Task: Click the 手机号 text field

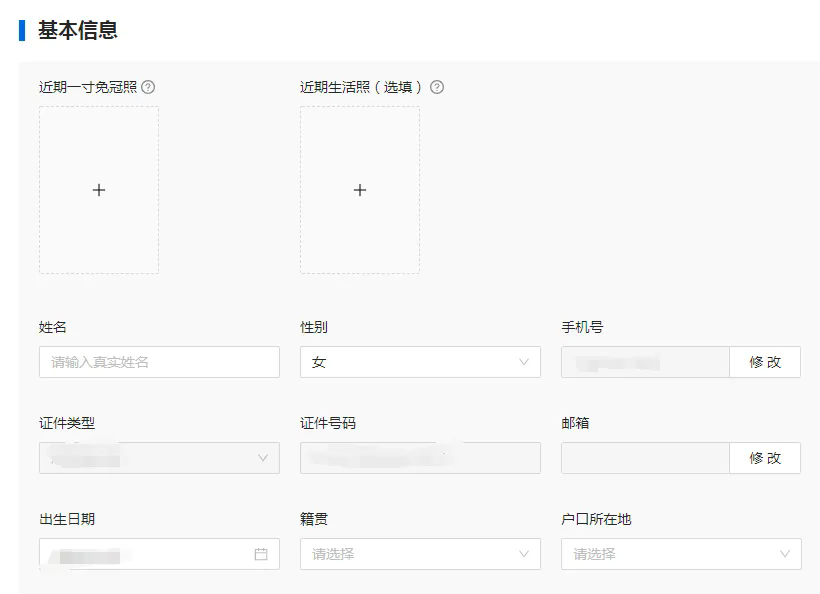Action: coord(645,362)
